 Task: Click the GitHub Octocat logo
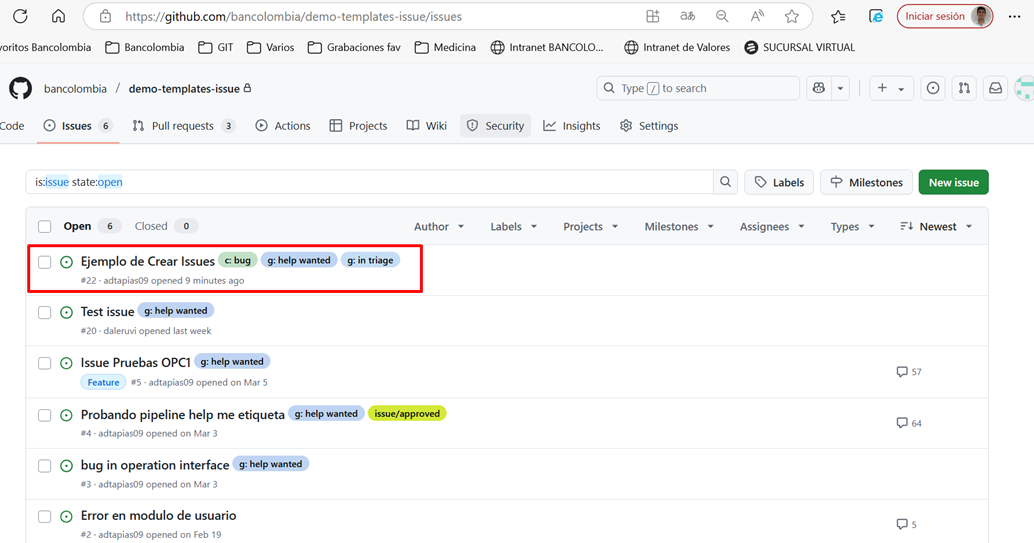tap(20, 89)
